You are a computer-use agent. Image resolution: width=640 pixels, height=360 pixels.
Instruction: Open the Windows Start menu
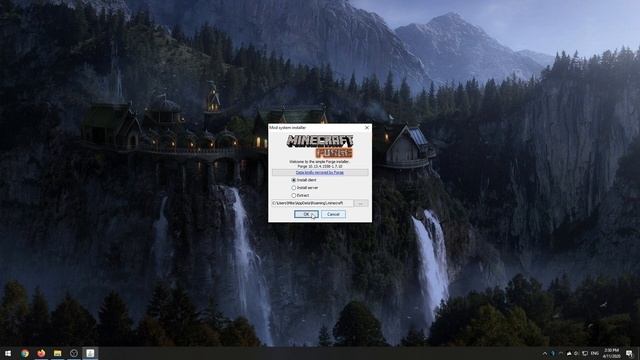(x=8, y=353)
